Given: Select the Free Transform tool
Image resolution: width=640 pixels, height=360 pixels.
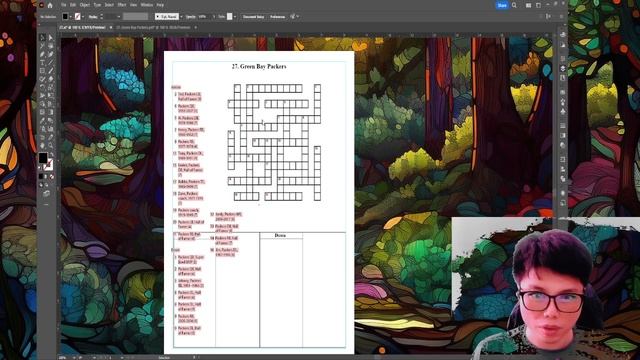Looking at the screenshot, I should 51,96.
